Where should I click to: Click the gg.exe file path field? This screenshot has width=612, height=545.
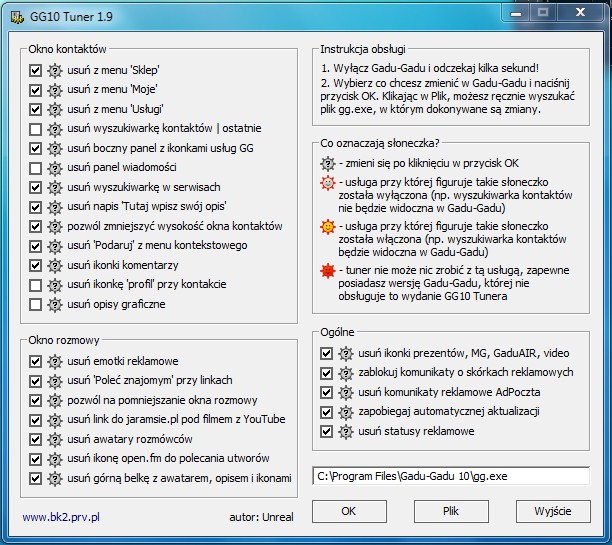[x=451, y=476]
